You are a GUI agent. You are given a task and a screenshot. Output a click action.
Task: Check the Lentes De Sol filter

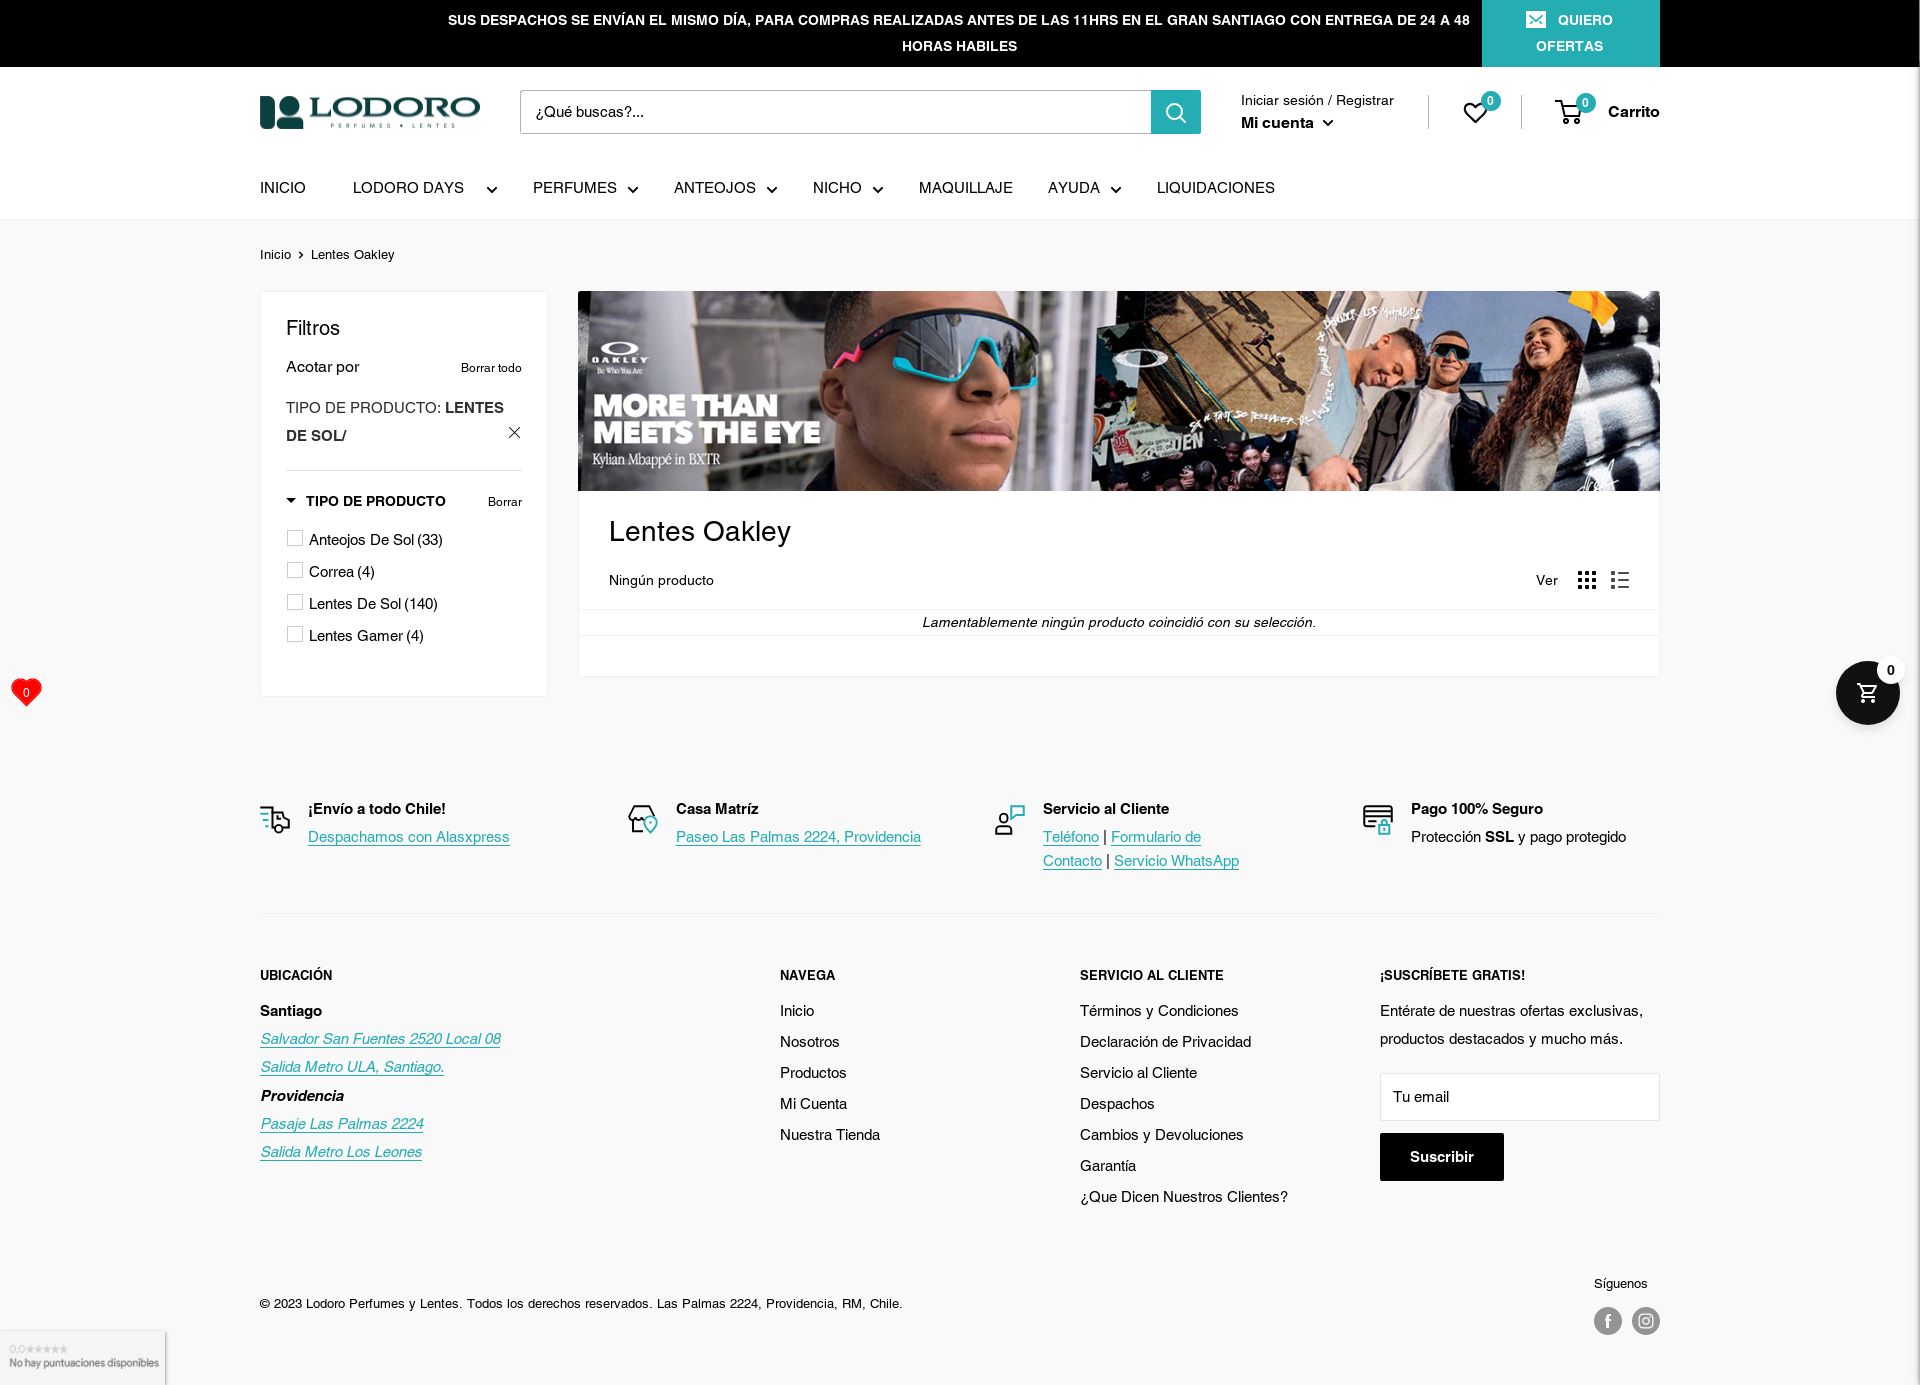[x=295, y=602]
